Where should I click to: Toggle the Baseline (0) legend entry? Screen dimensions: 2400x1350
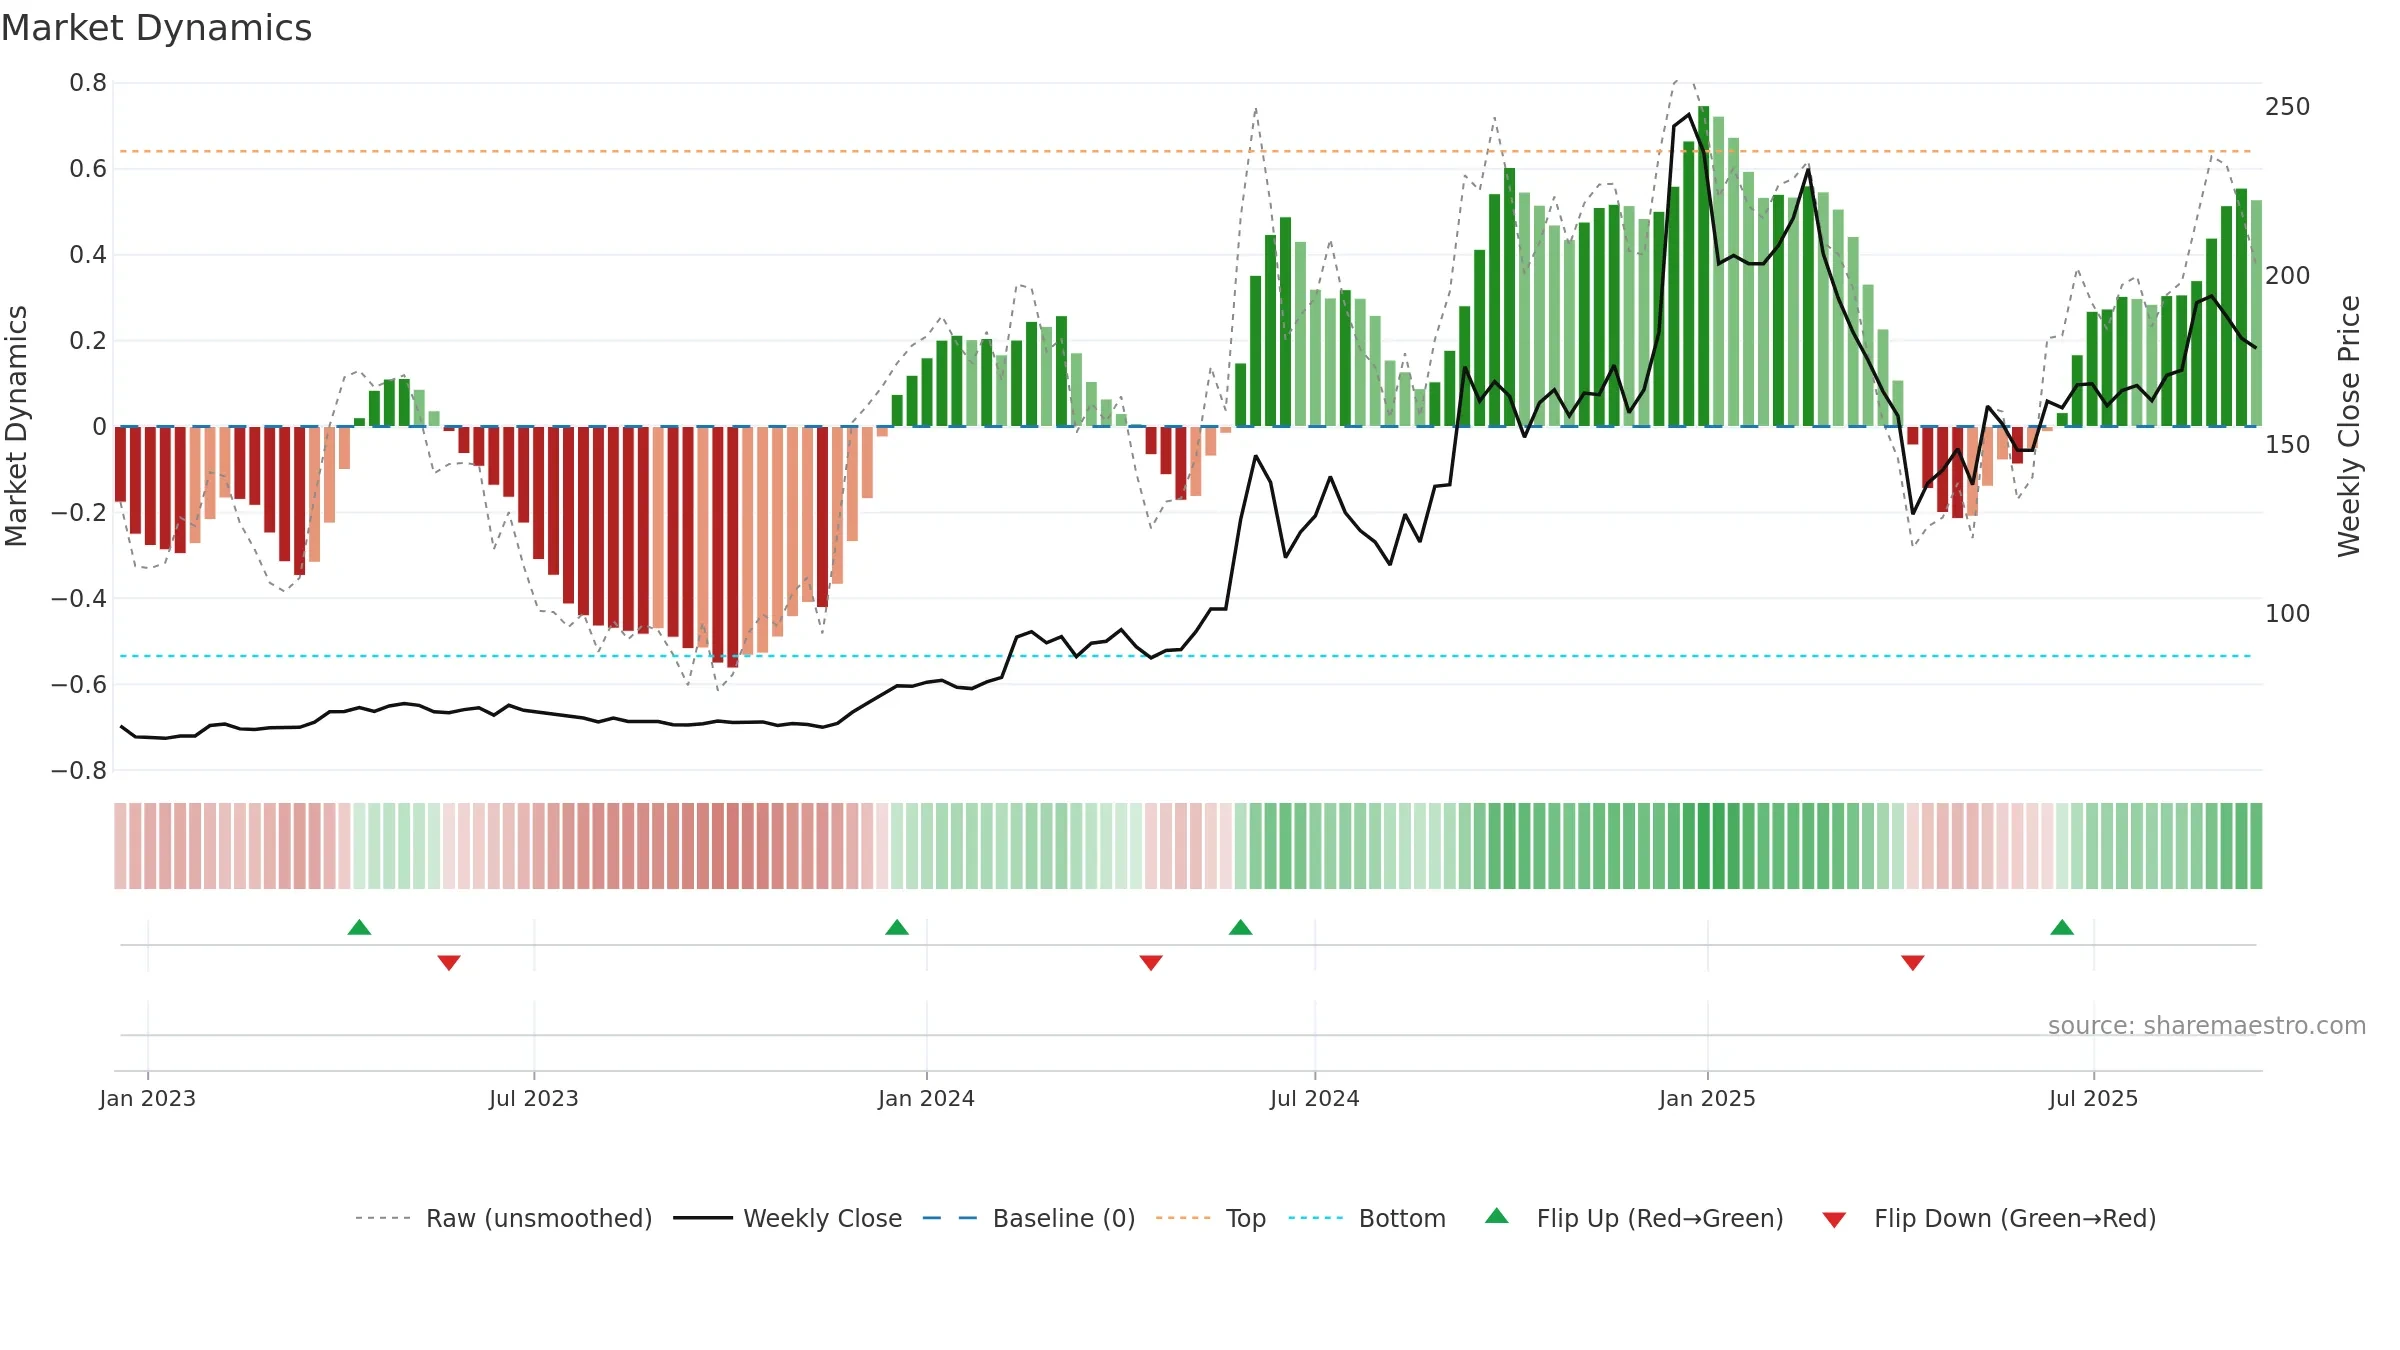point(1028,1218)
